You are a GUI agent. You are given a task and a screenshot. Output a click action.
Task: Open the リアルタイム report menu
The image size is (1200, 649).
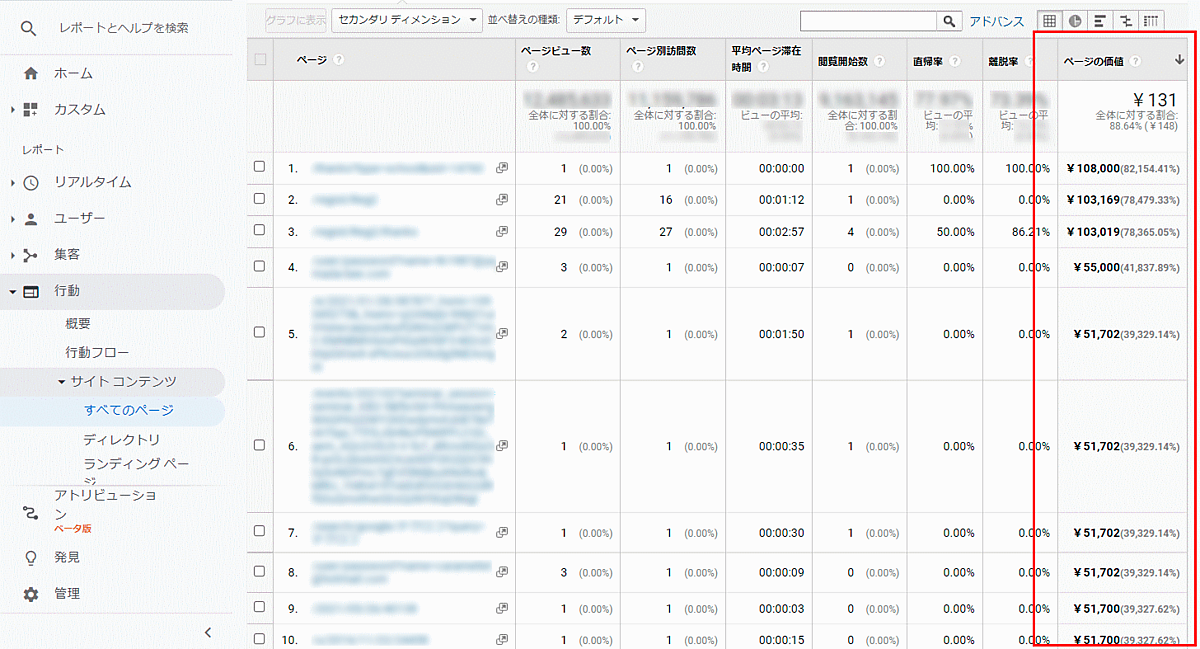tap(92, 182)
